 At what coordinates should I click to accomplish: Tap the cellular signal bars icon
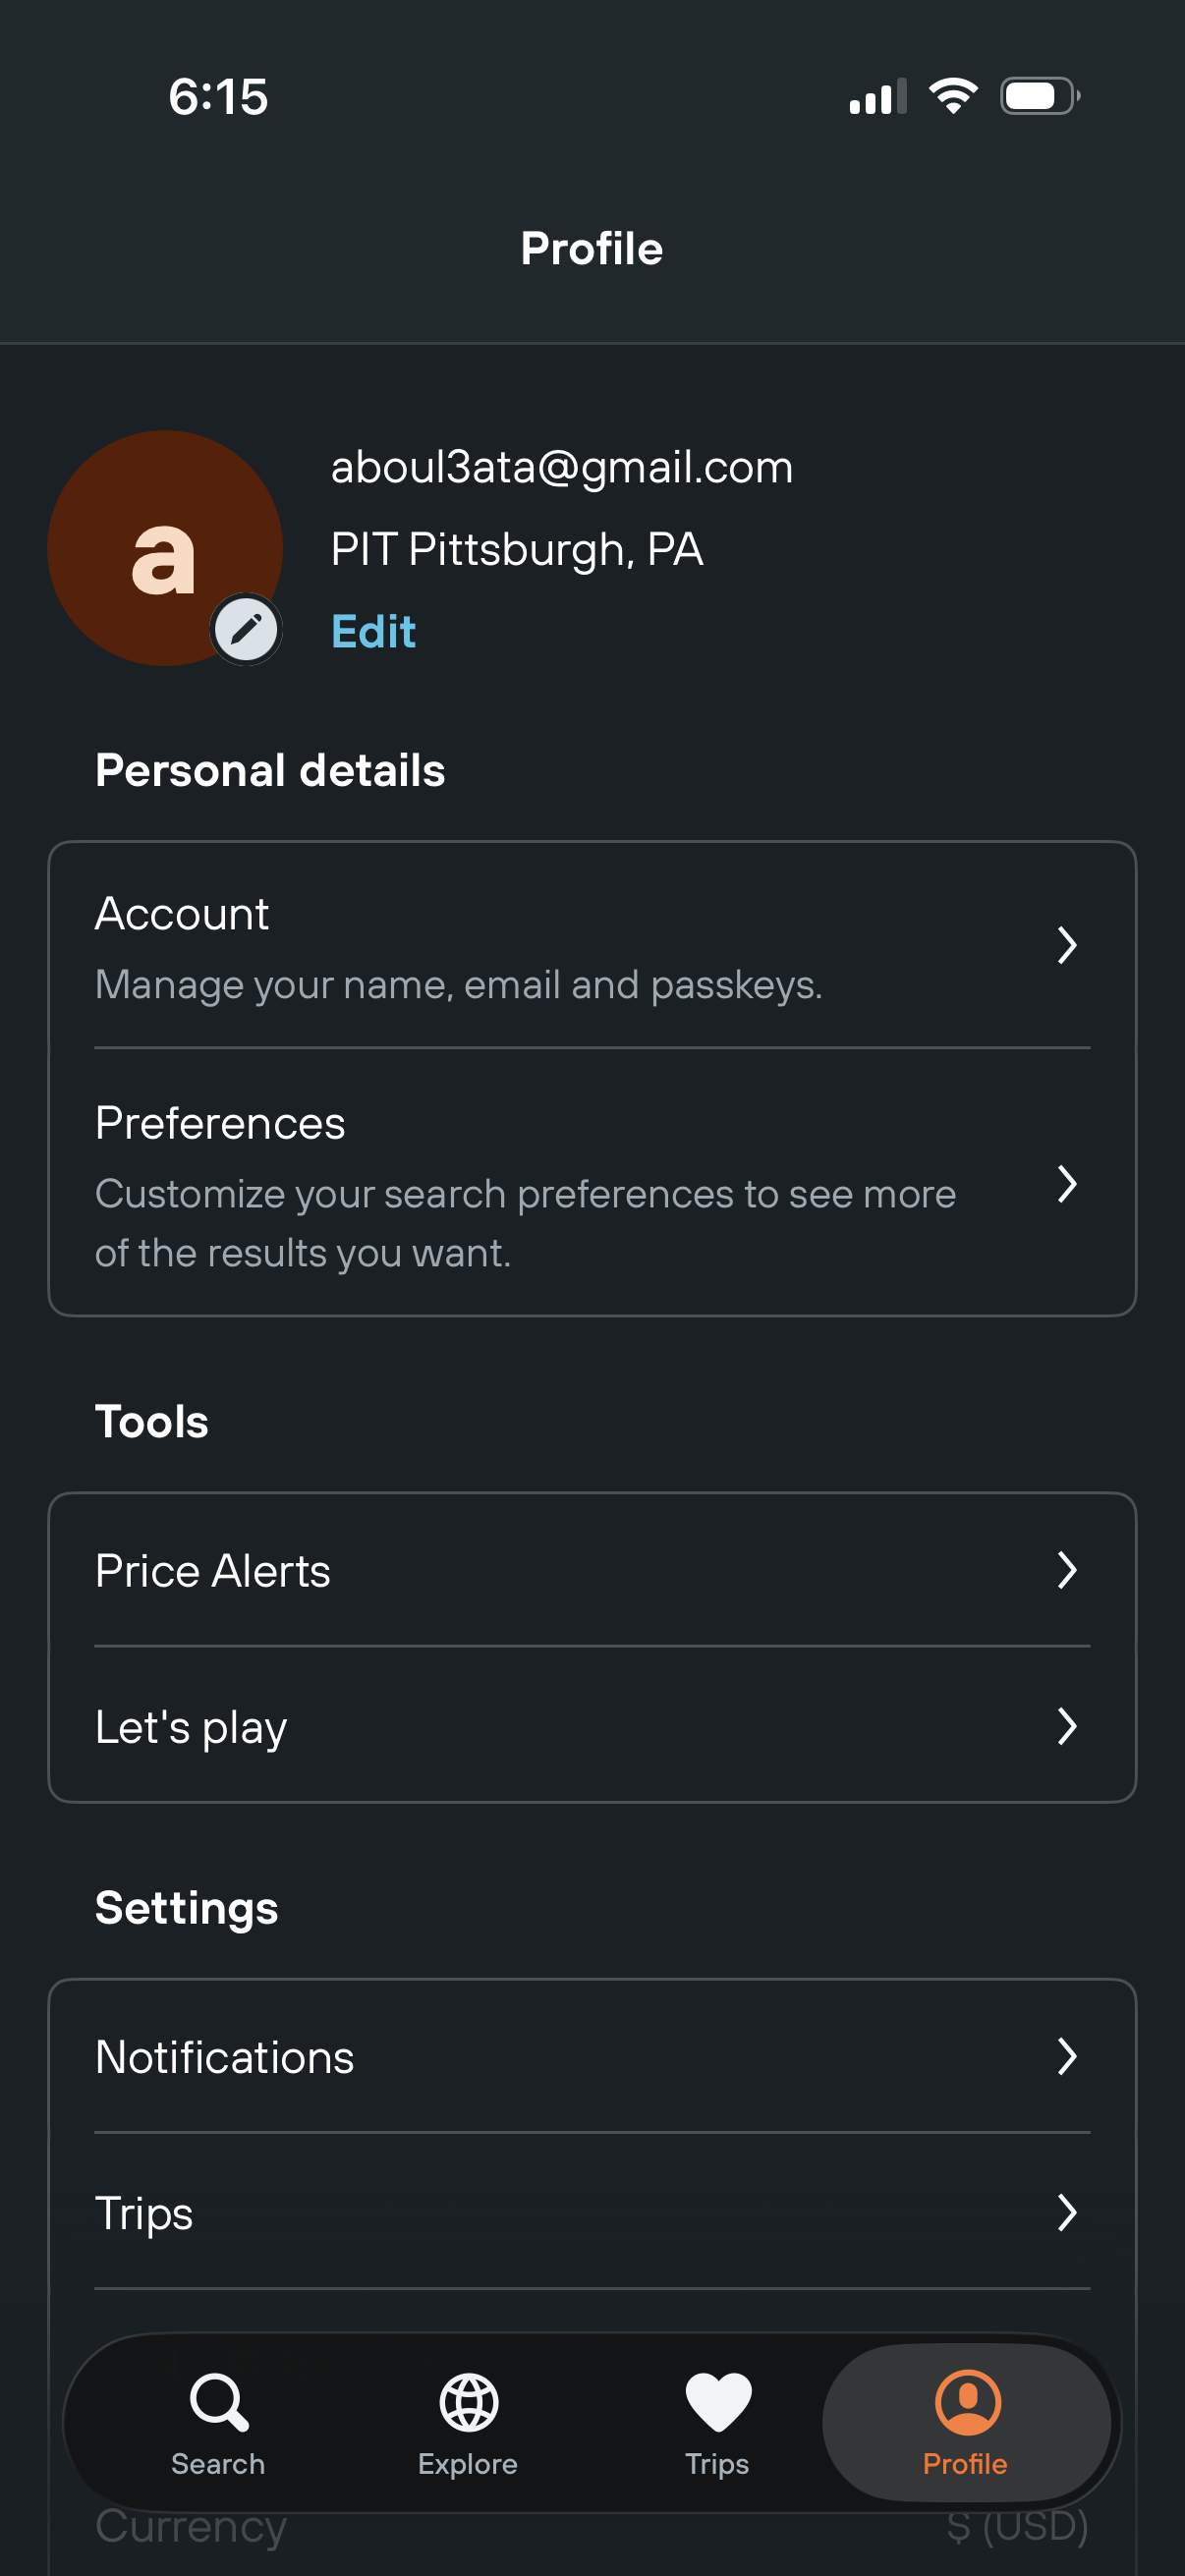[x=877, y=97]
